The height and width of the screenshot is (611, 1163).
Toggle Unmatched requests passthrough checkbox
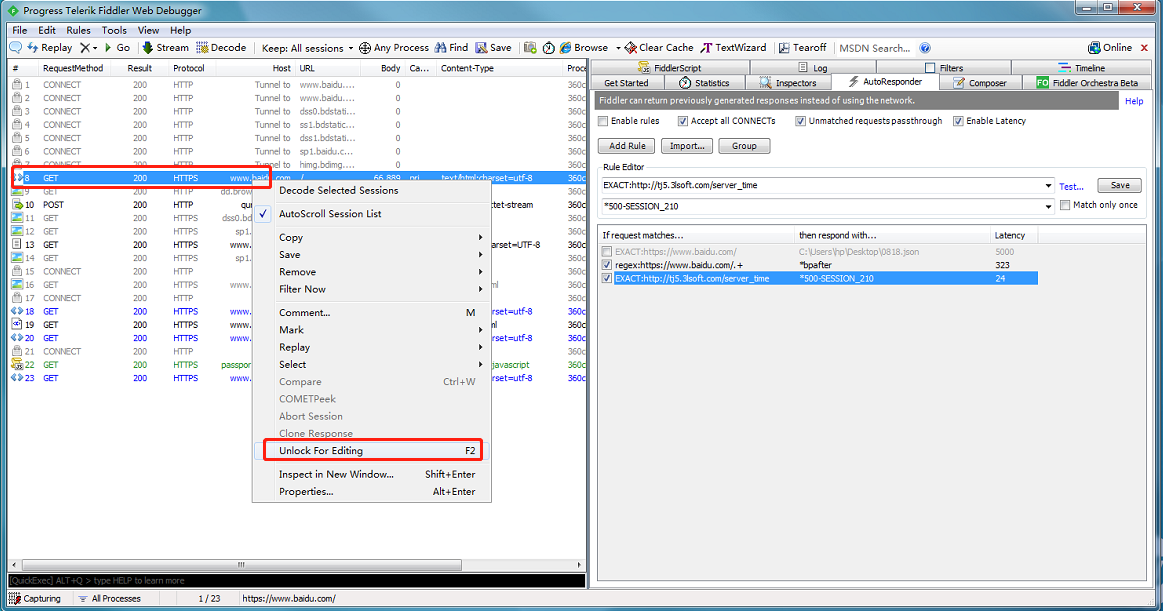point(800,121)
